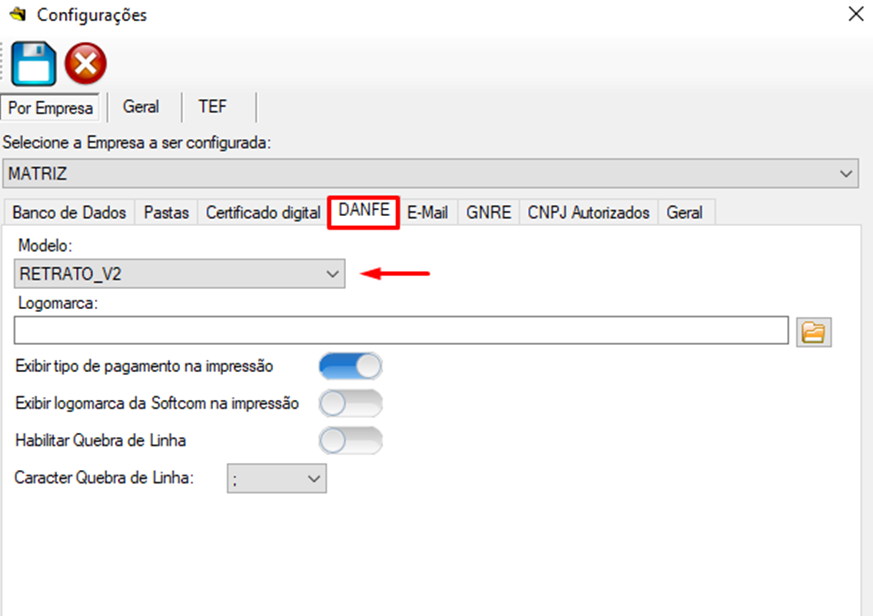Switch to the DANFE tab

[x=364, y=211]
